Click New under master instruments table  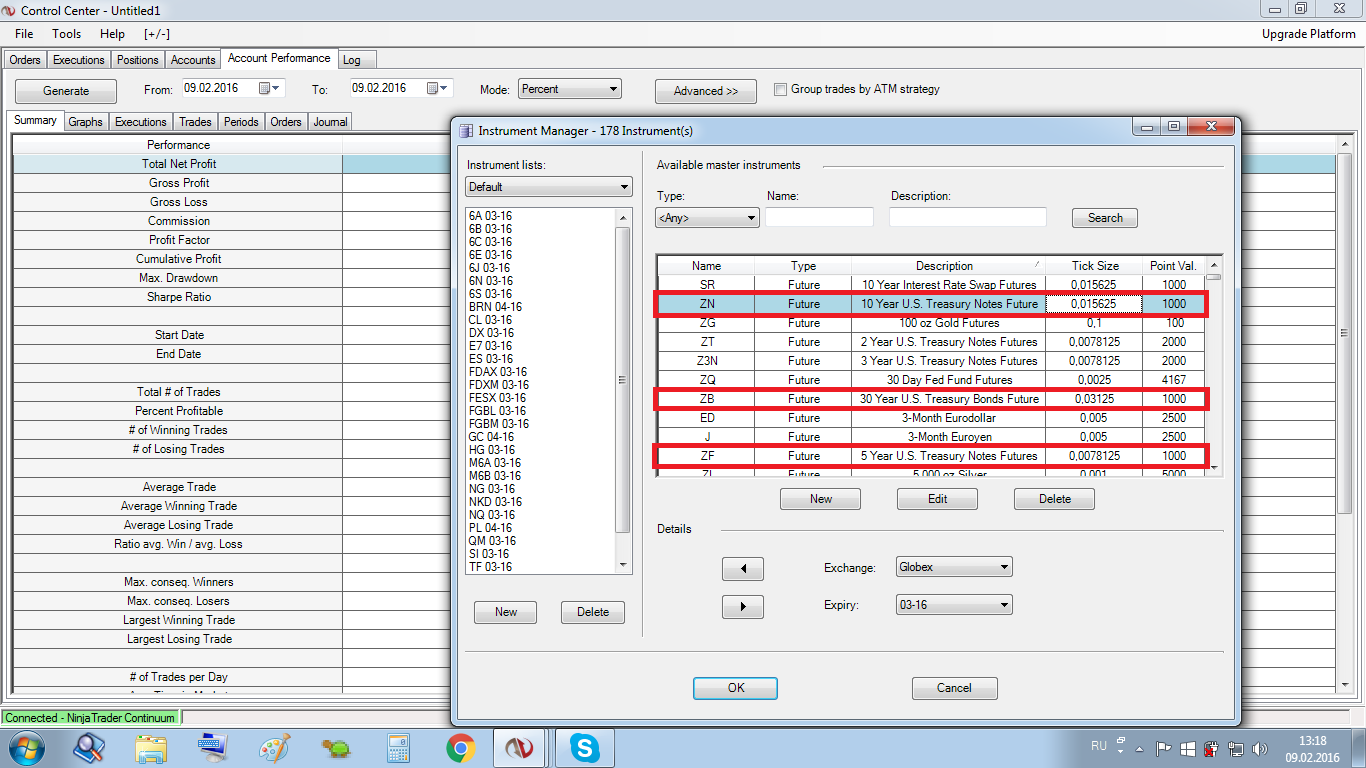821,499
